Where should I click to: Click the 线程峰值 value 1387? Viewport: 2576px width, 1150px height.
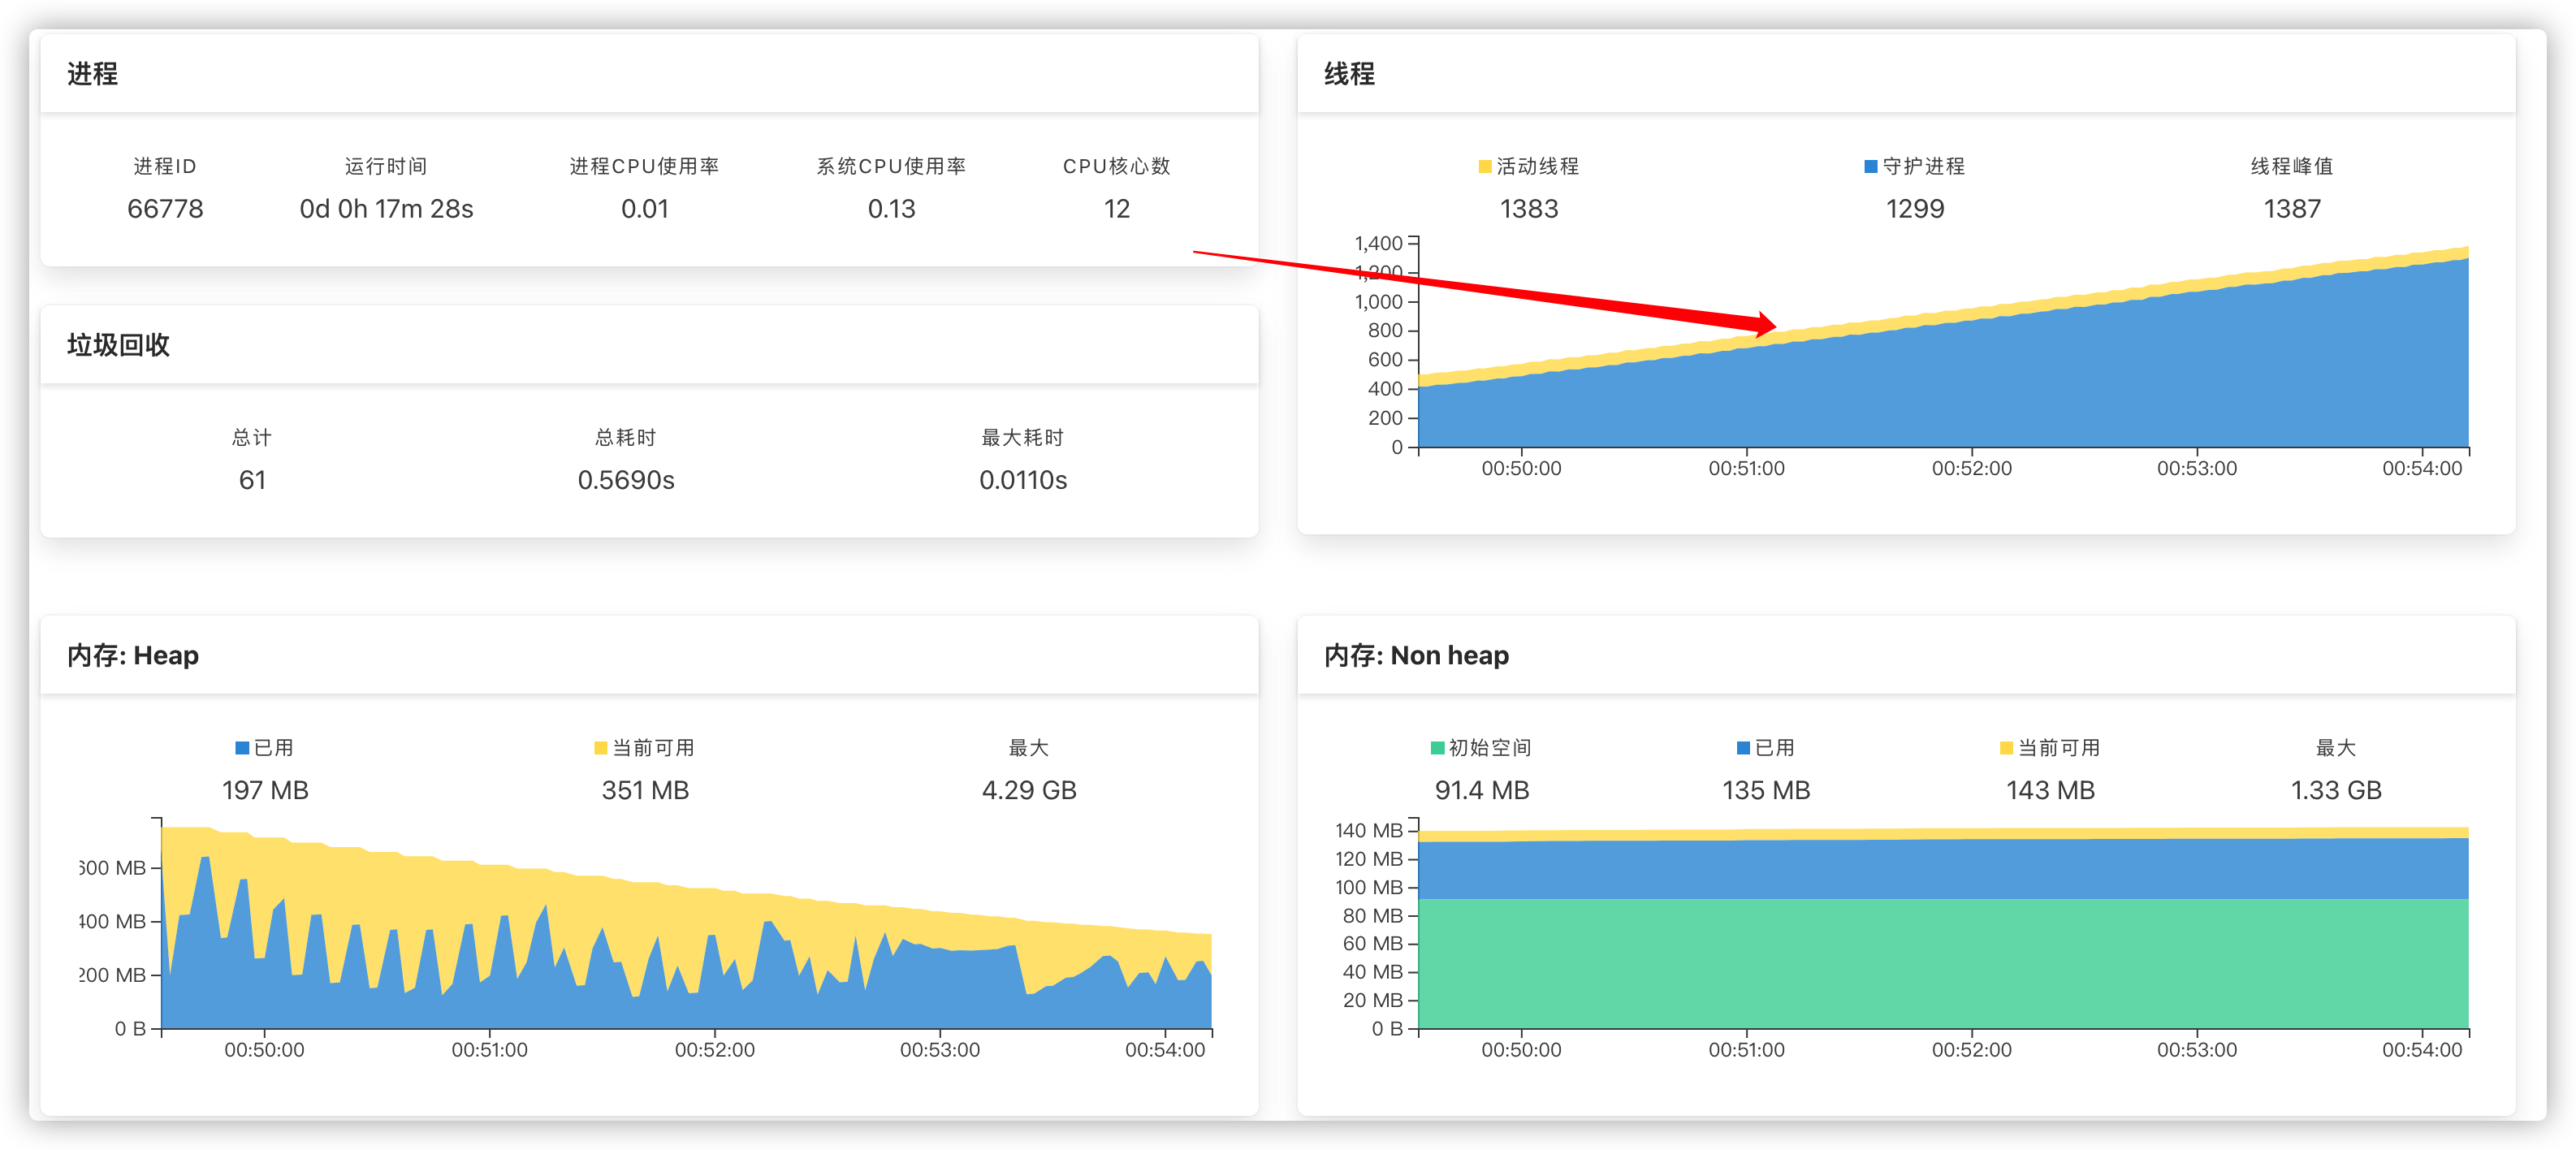[x=2292, y=209]
